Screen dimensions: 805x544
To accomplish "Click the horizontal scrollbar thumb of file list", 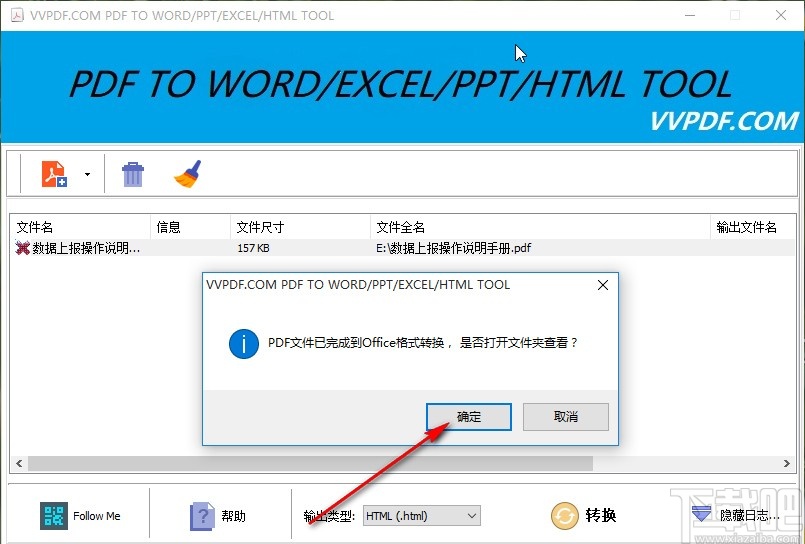I will 310,463.
